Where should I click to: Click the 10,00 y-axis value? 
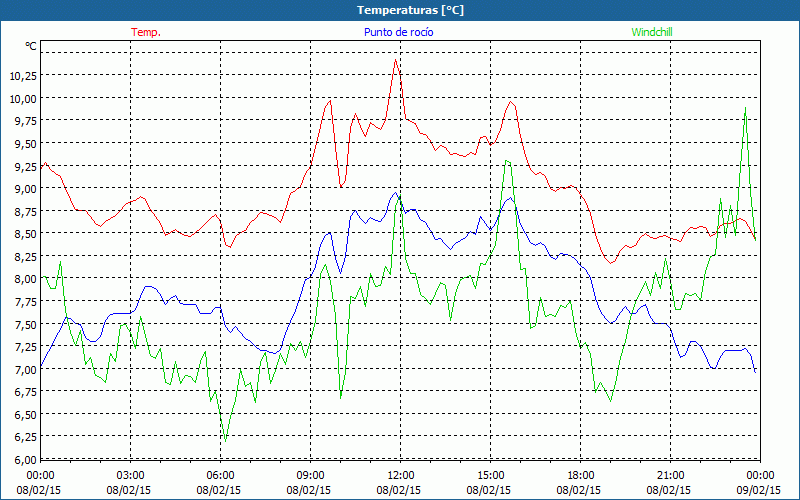pos(23,98)
